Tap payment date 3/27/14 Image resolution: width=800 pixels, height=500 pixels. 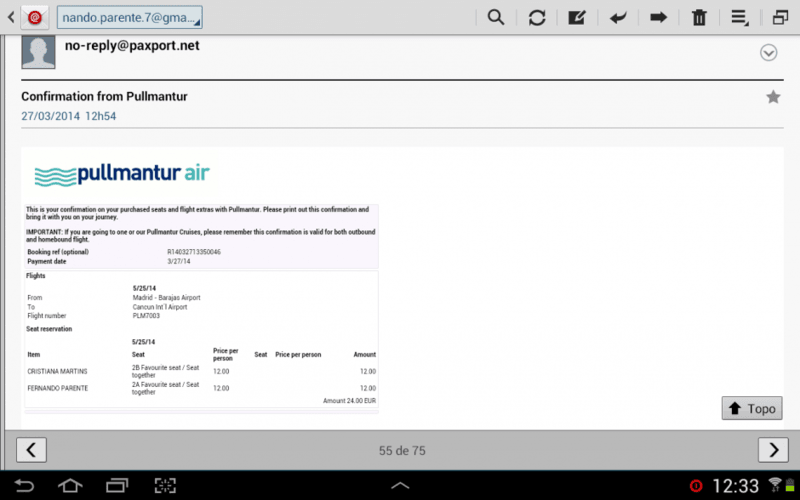pos(179,261)
